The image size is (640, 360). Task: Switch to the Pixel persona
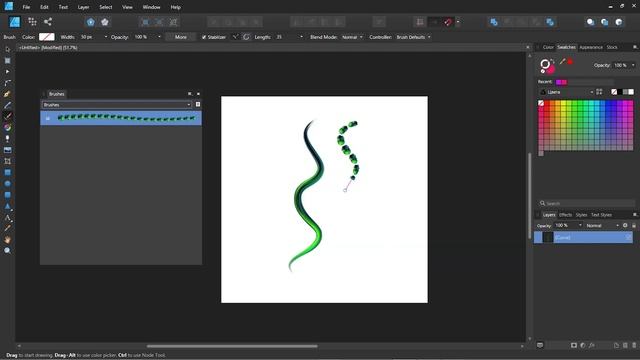tap(32, 22)
